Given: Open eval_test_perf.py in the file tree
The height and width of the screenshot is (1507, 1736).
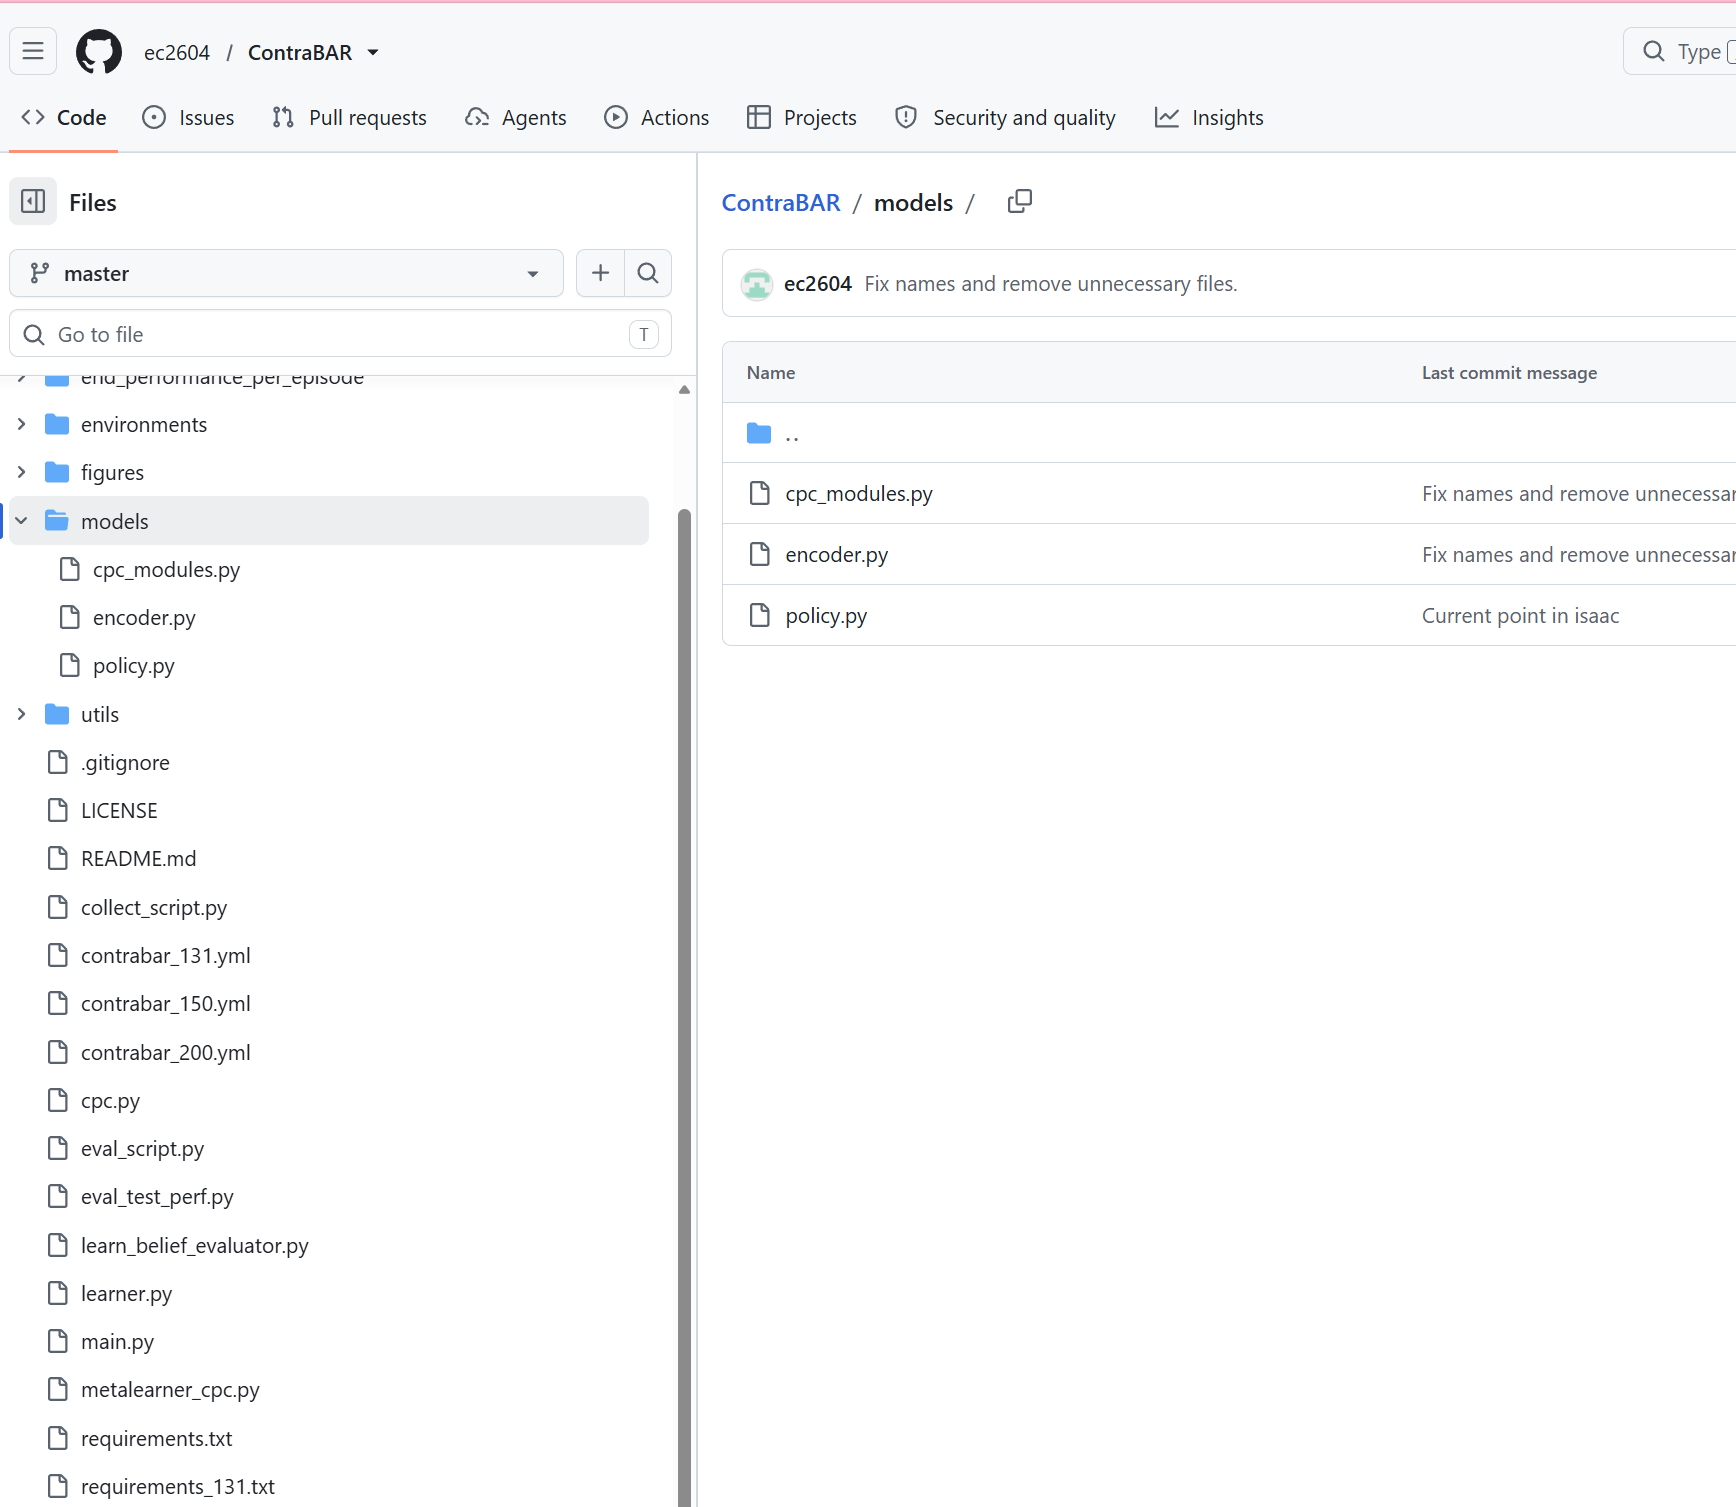Looking at the screenshot, I should (x=157, y=1196).
